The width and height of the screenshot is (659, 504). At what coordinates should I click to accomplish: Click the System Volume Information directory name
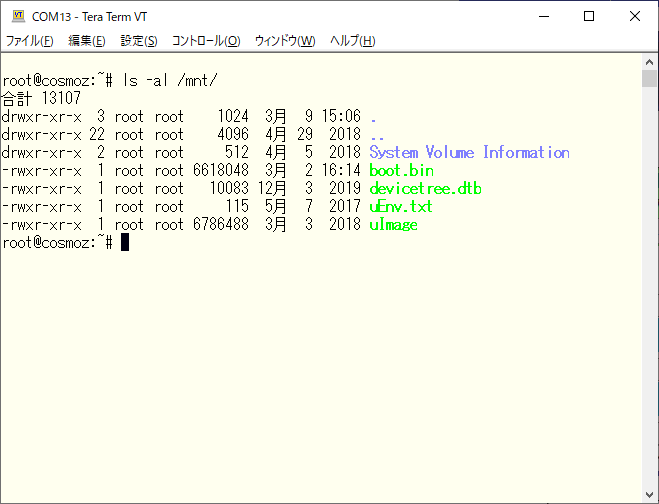tap(469, 152)
